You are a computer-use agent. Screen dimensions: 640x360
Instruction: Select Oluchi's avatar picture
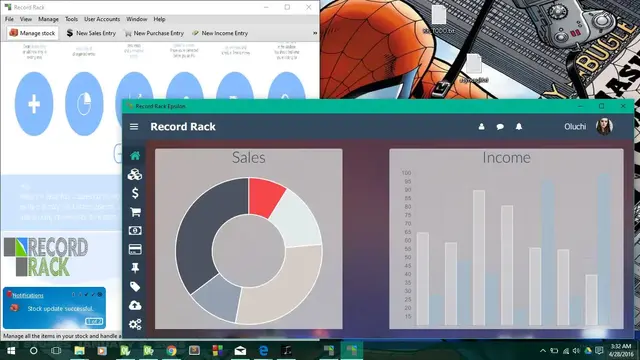click(604, 127)
